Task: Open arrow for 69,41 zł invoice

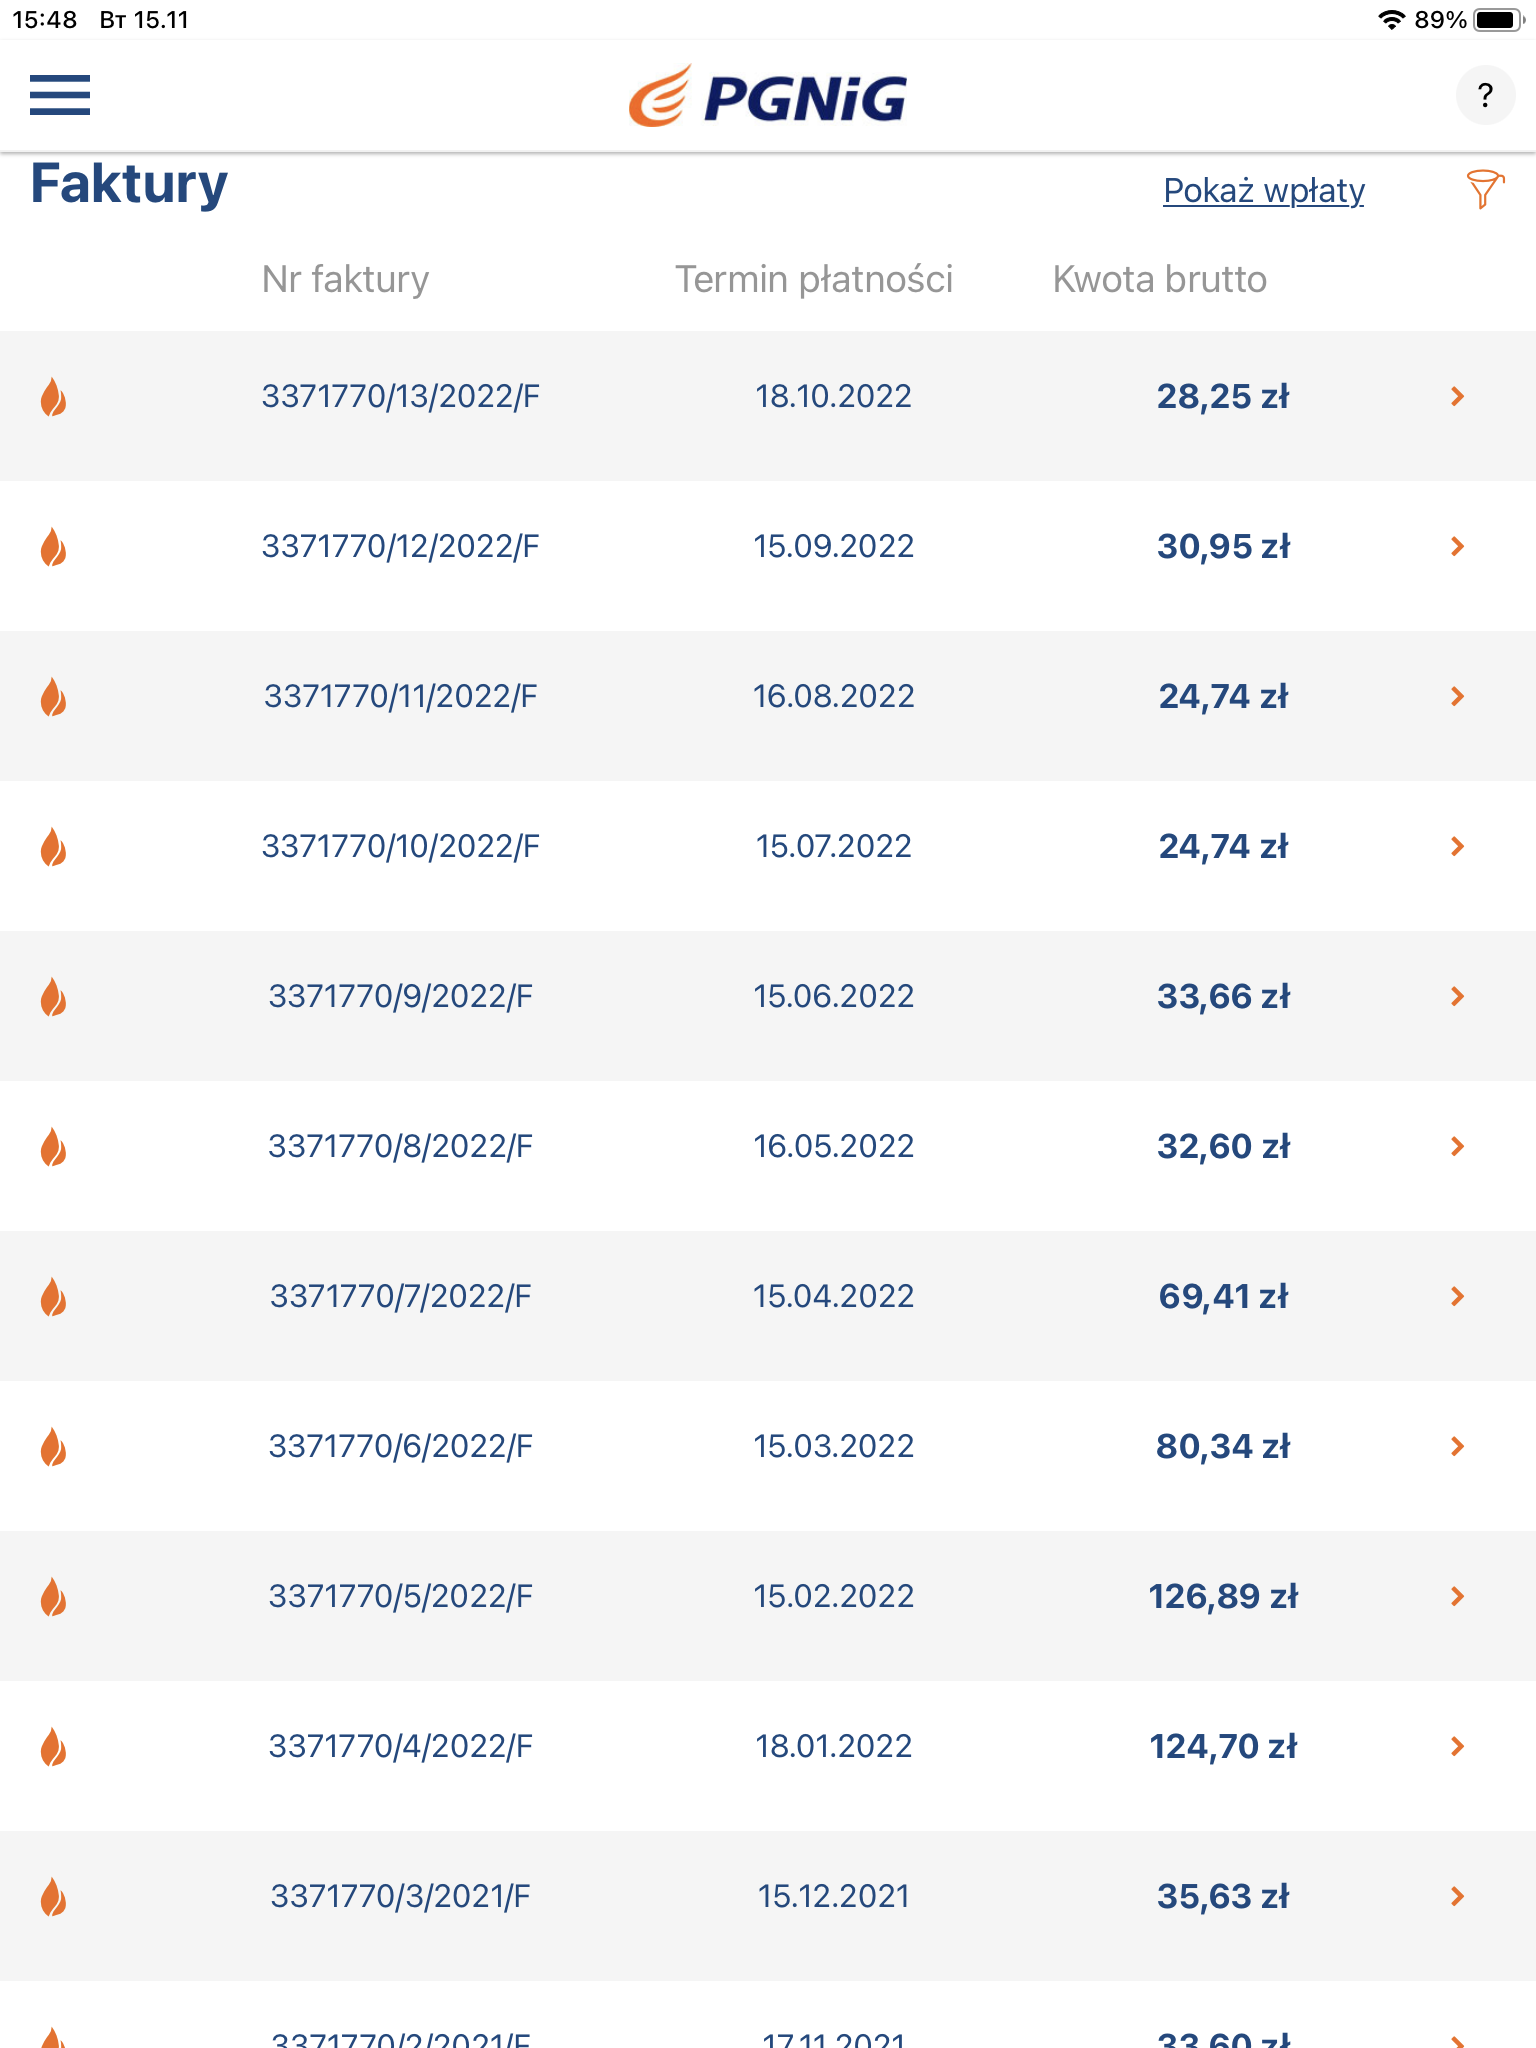Action: coord(1457,1297)
